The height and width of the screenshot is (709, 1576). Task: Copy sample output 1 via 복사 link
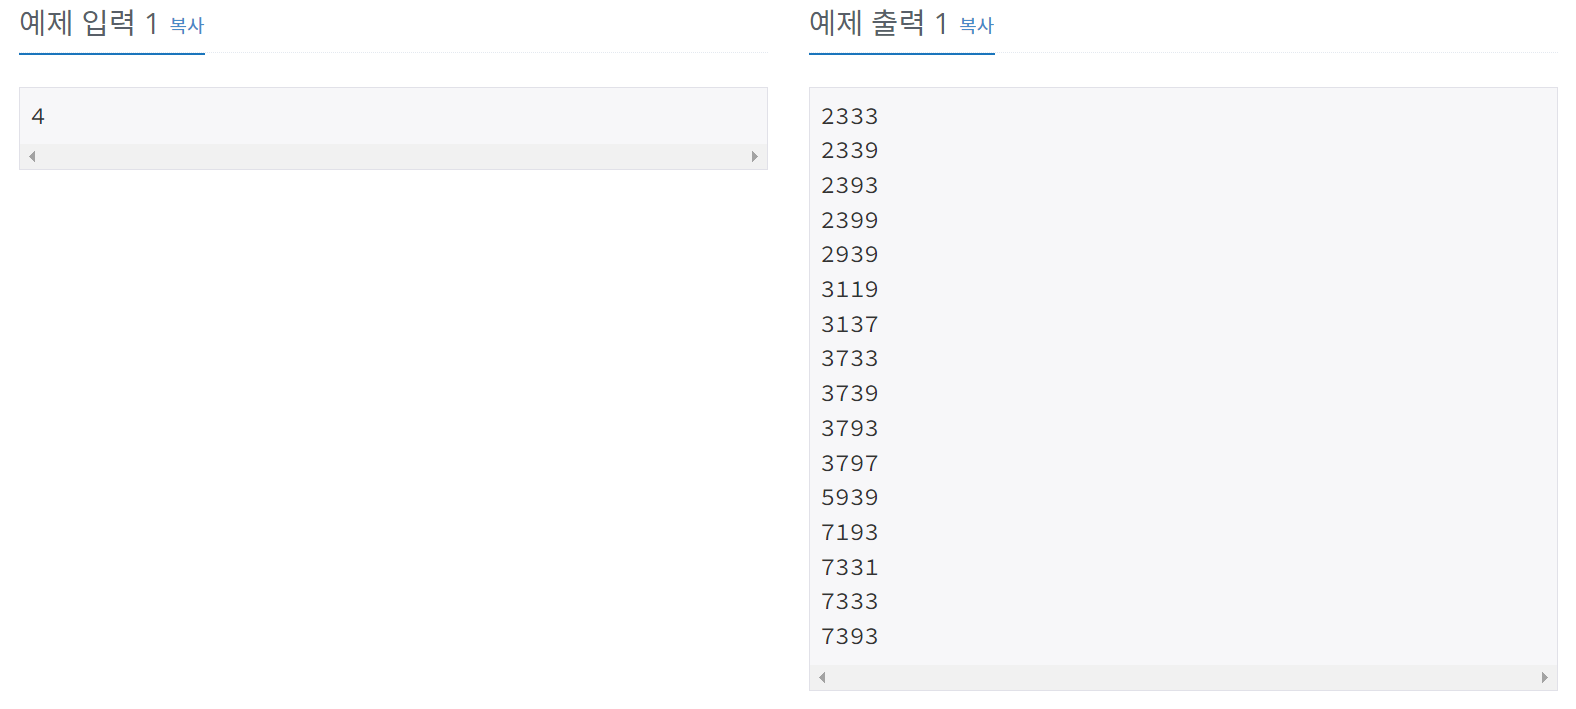click(x=977, y=26)
